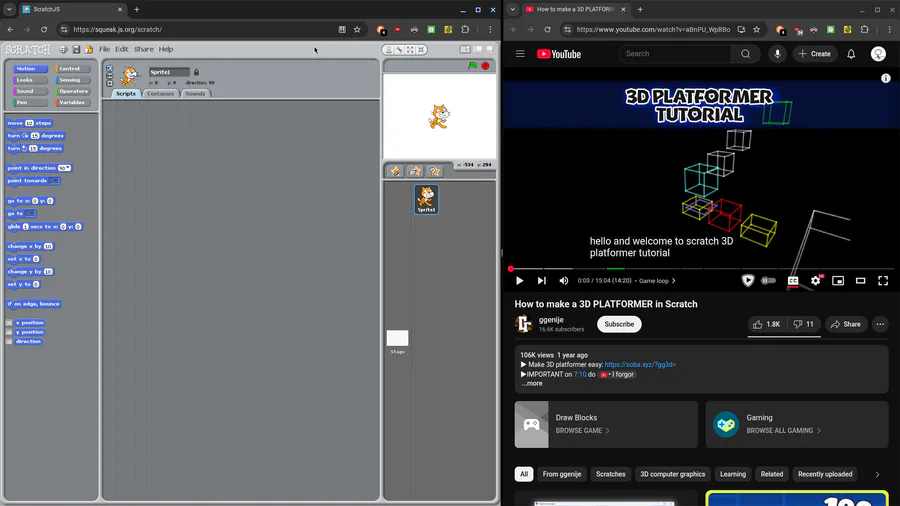900x506 pixels.
Task: Open the go to target dropdown
Action: [x=30, y=213]
